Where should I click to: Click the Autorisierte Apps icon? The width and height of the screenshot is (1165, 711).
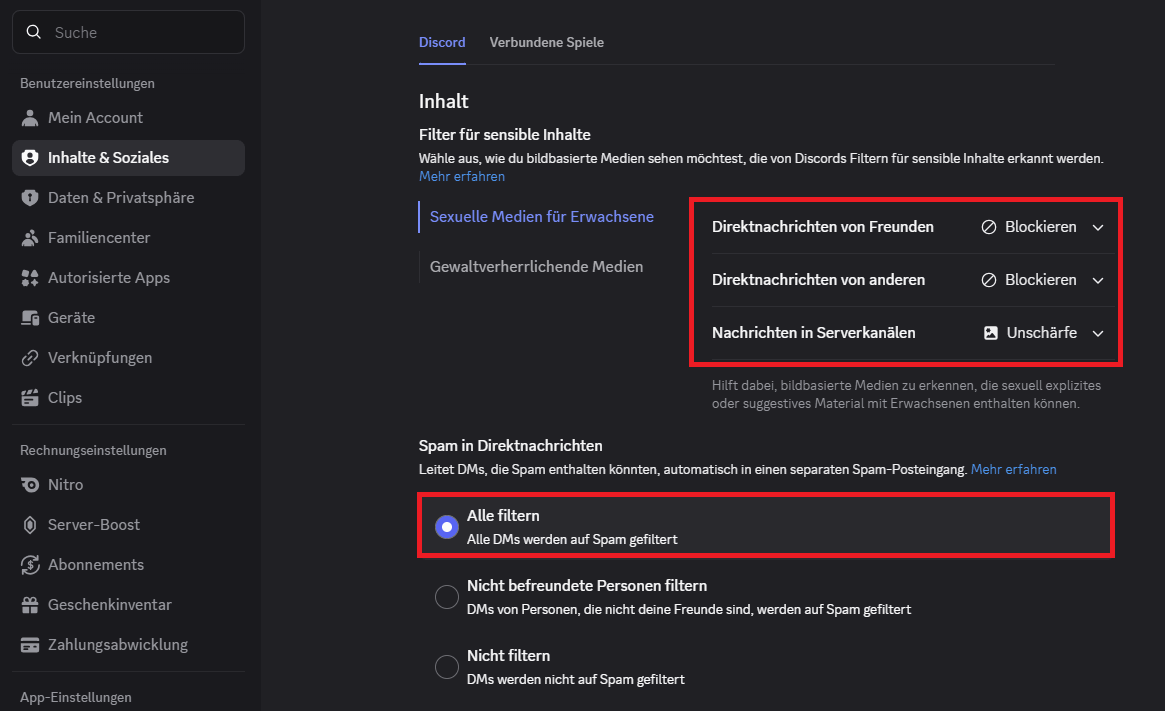[30, 278]
